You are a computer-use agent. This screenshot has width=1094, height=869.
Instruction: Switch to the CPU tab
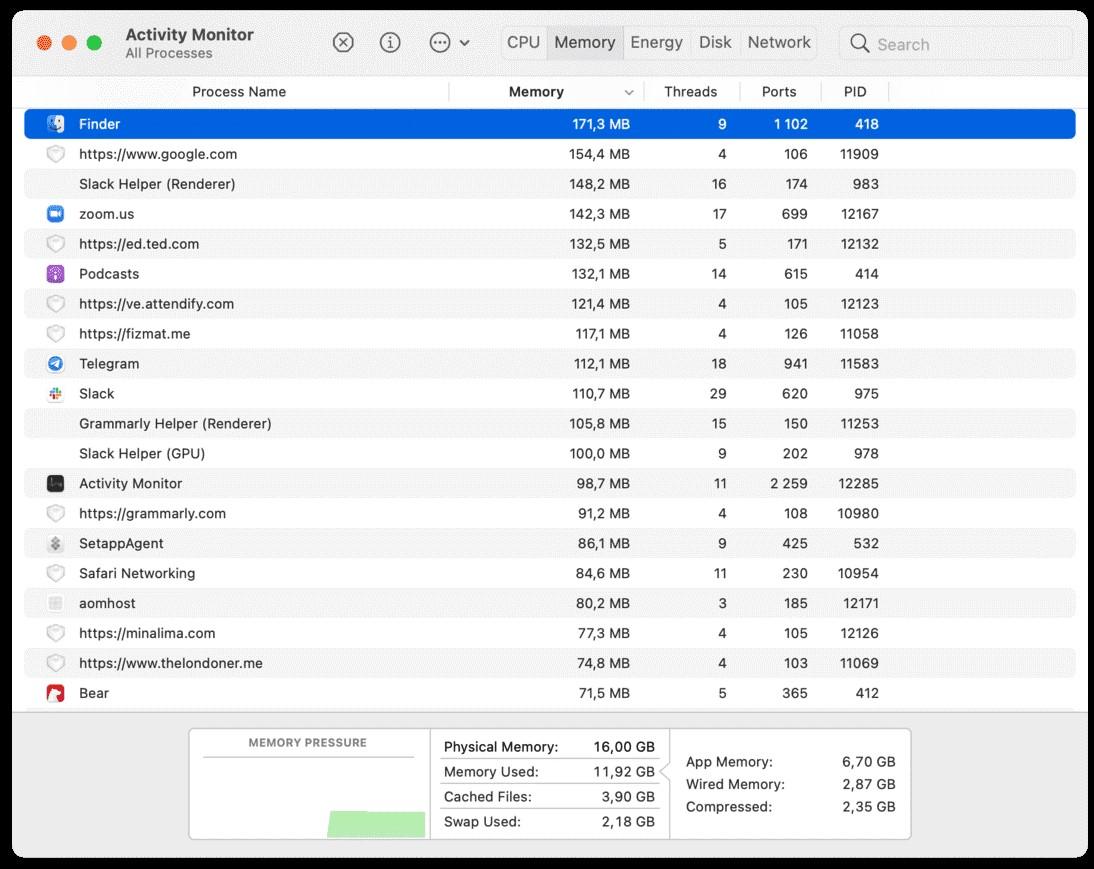pos(523,43)
